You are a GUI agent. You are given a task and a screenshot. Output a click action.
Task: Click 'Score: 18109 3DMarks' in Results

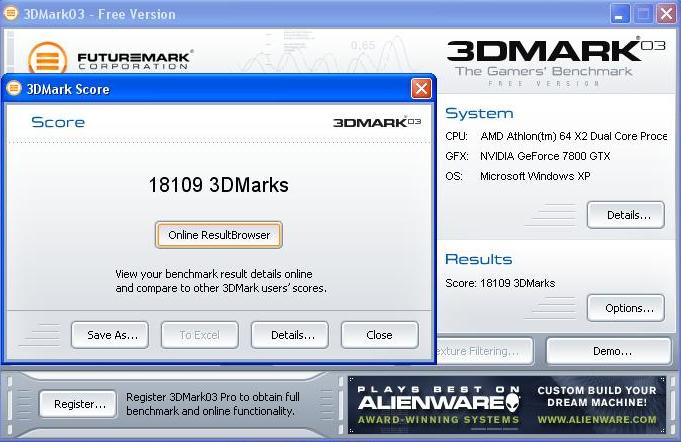(500, 283)
